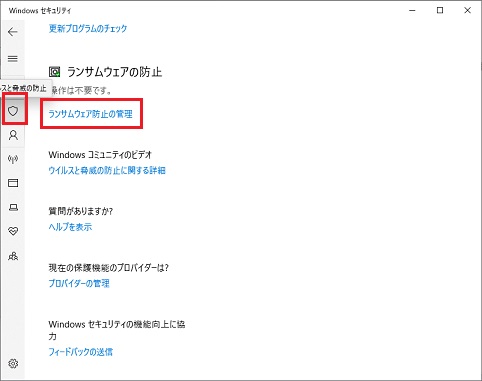Maximize the Windows Security window
This screenshot has height=381, width=482.
440,11
